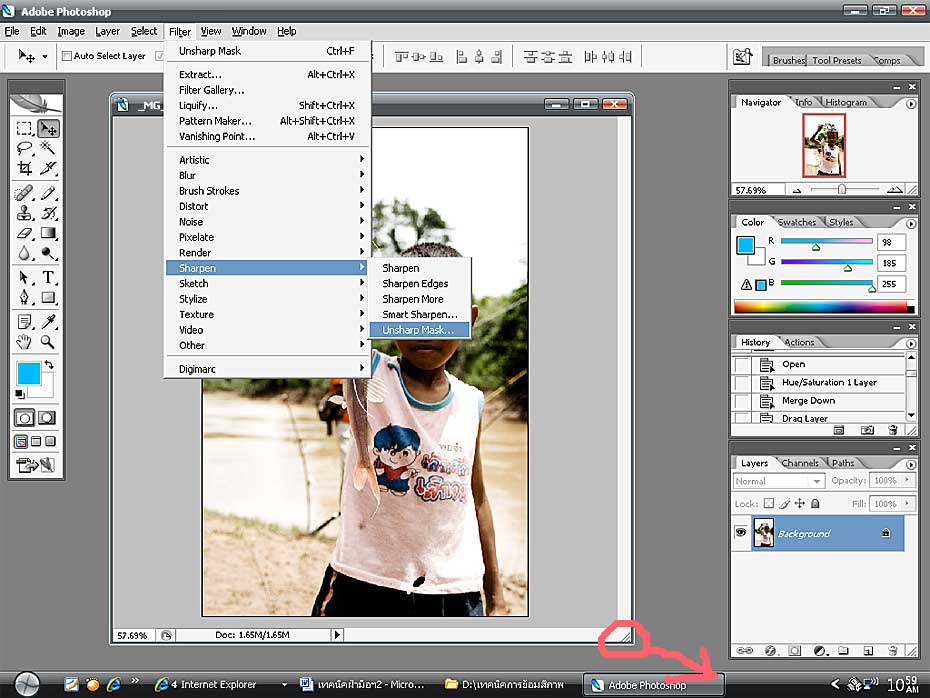Toggle history source box beside Hue/Saturation 1 Layer
Viewport: 930px width, 698px height.
click(742, 383)
